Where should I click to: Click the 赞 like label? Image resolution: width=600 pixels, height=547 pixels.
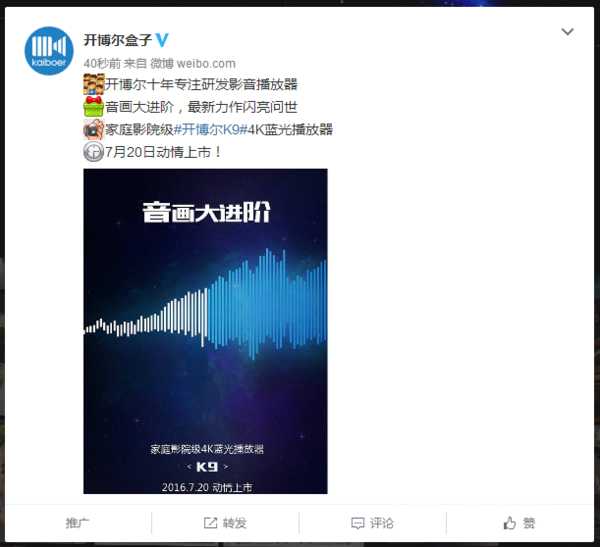pyautogui.click(x=529, y=523)
